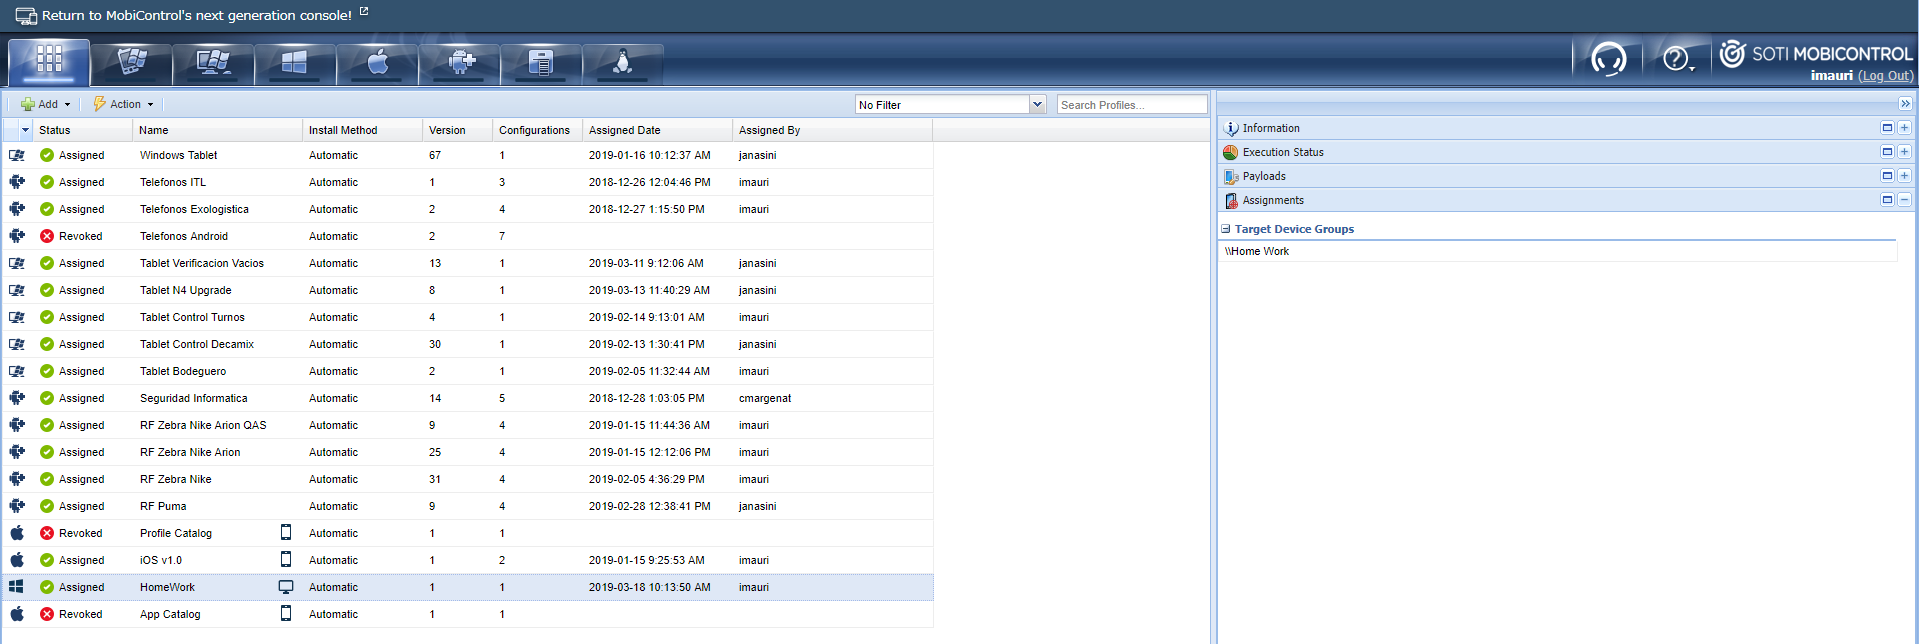Click the Log Out link
Screen dimensions: 1919x644
click(x=1885, y=76)
